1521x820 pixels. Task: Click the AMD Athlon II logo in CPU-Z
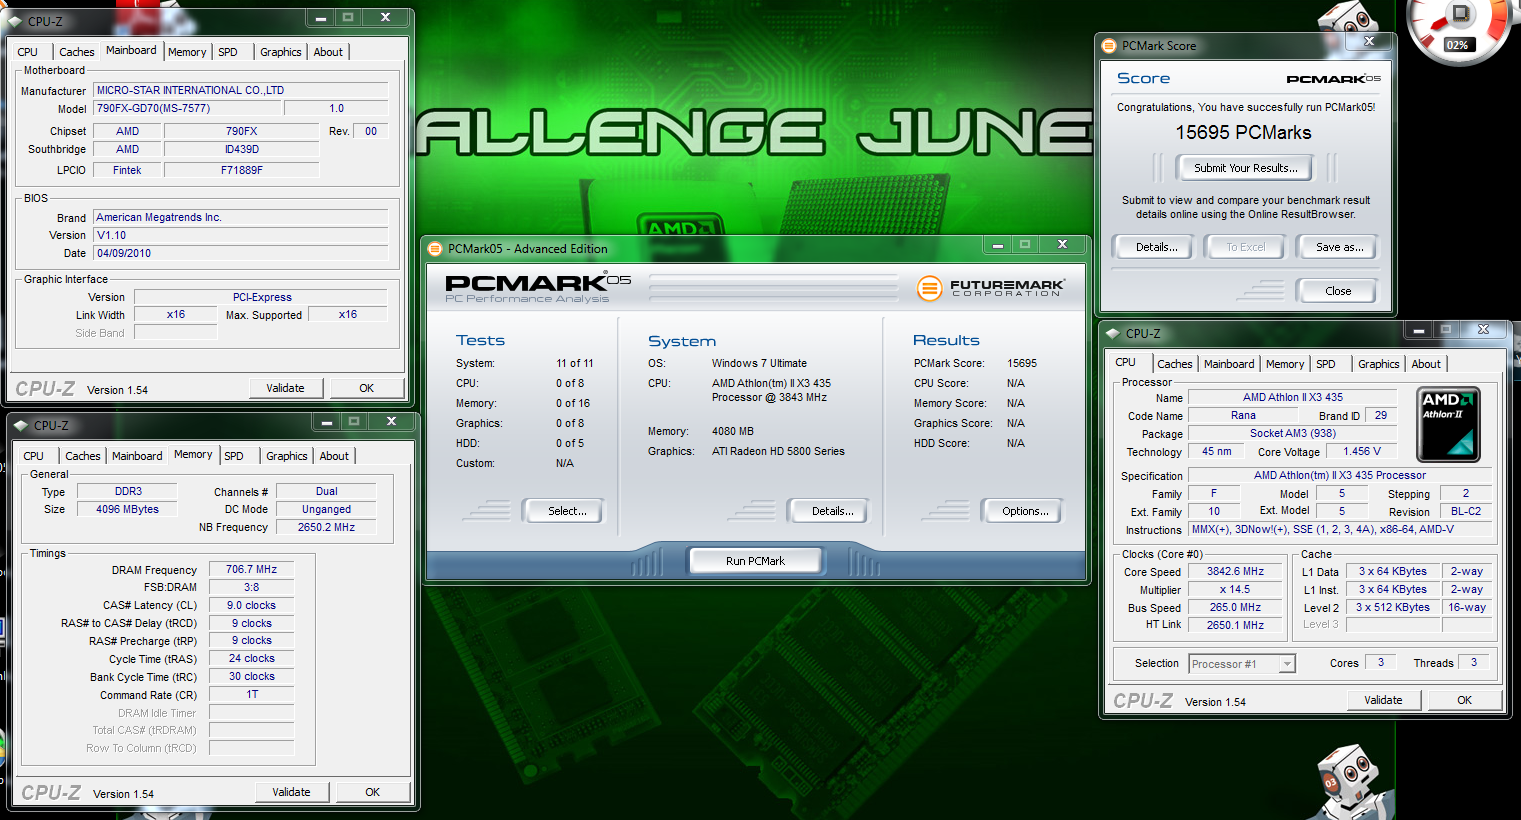click(1449, 424)
